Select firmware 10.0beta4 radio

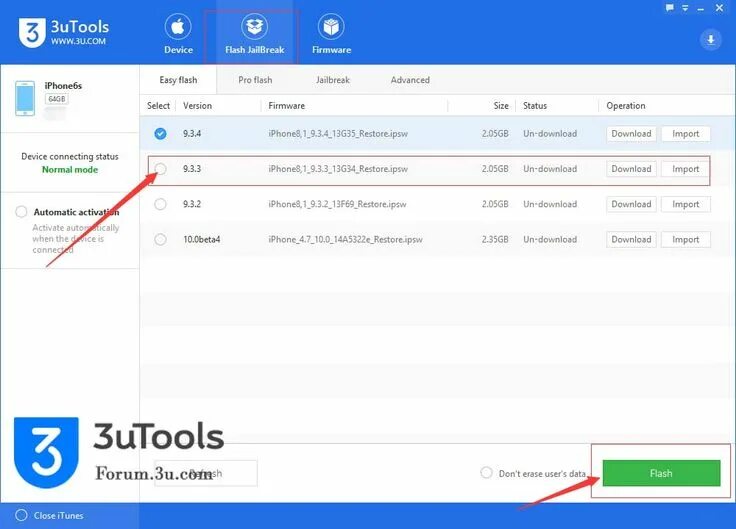160,239
